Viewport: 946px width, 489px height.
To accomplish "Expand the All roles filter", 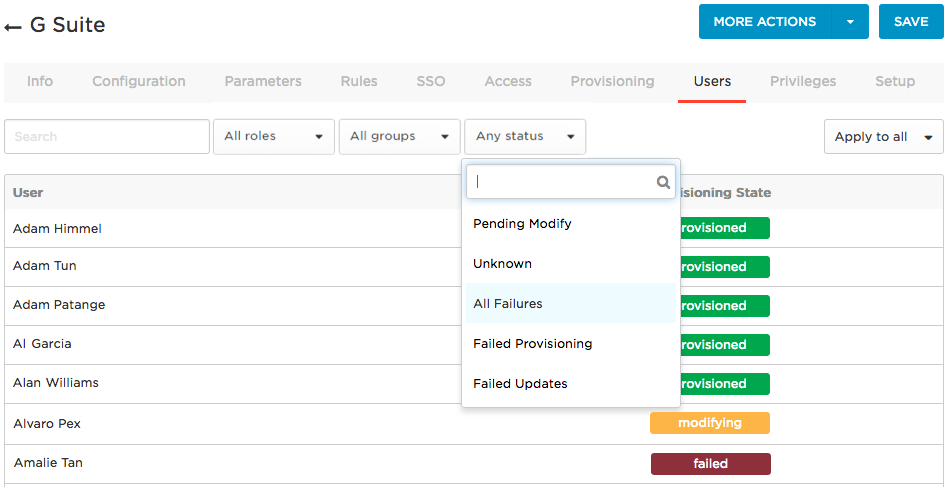I will pyautogui.click(x=274, y=137).
